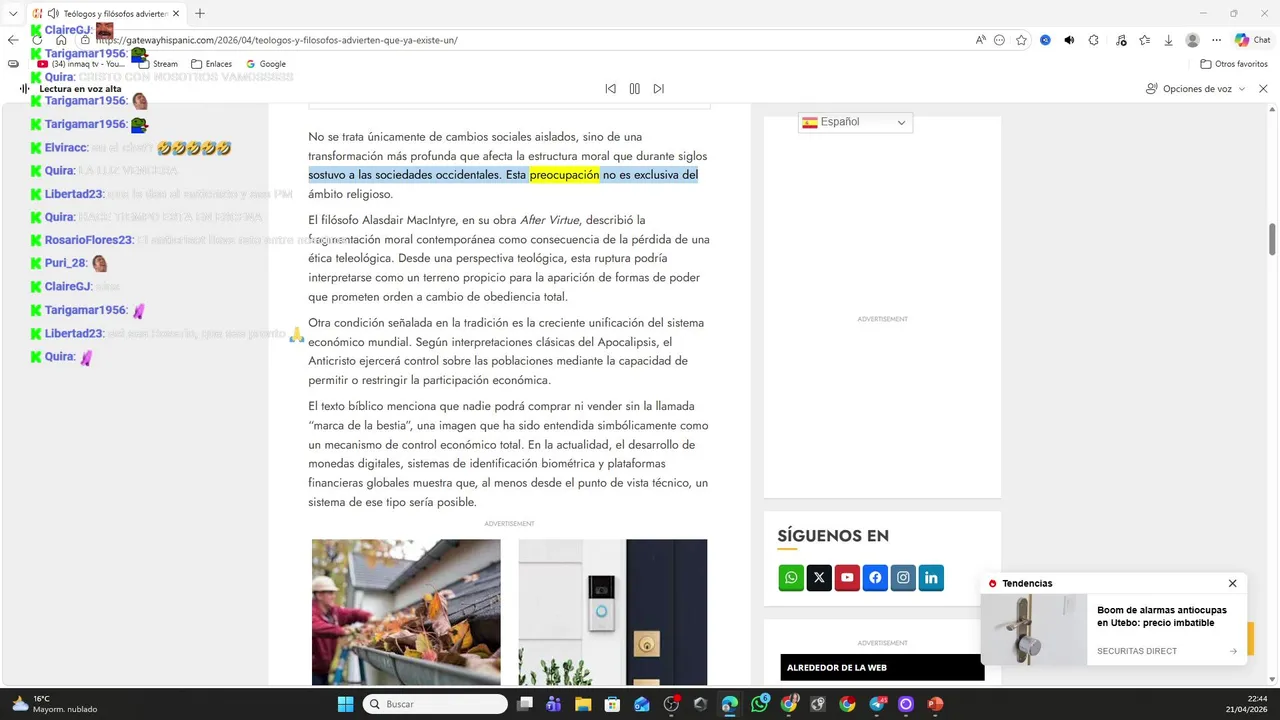Screen dimensions: 1280x720
Task: Mute the tab via speaker icon
Action: click(52, 14)
